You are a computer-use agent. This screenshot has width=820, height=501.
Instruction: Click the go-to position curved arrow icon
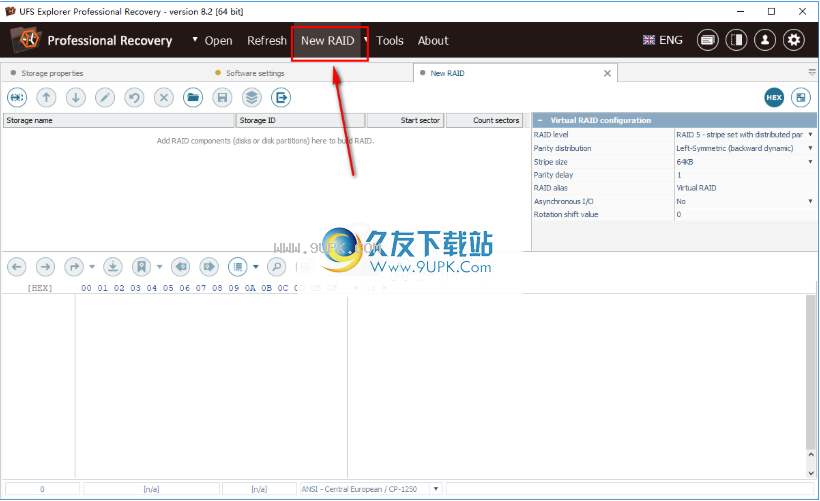[74, 267]
